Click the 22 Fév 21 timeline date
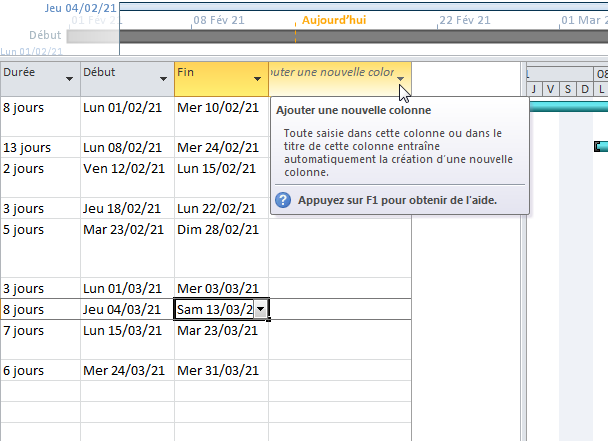 [465, 20]
